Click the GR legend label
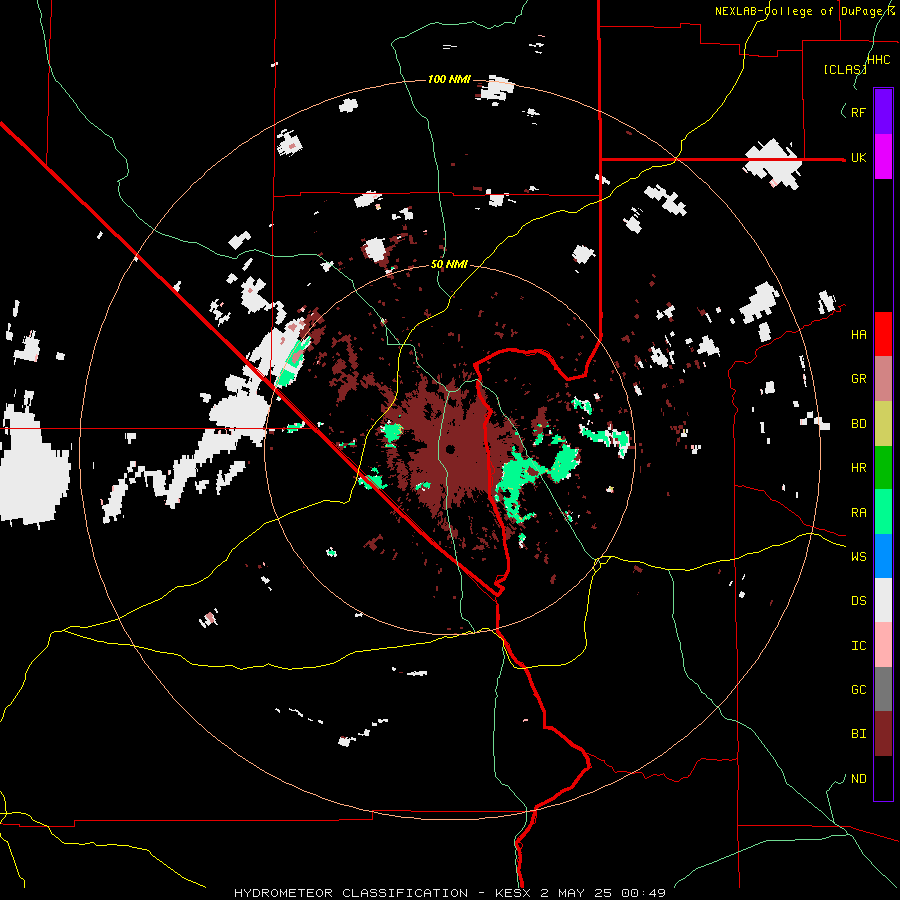The height and width of the screenshot is (900, 900). point(858,379)
